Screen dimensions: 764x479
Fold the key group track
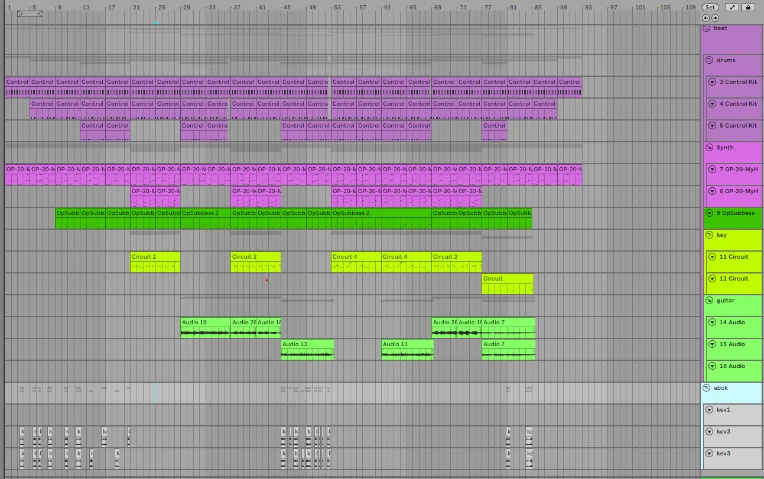708,235
